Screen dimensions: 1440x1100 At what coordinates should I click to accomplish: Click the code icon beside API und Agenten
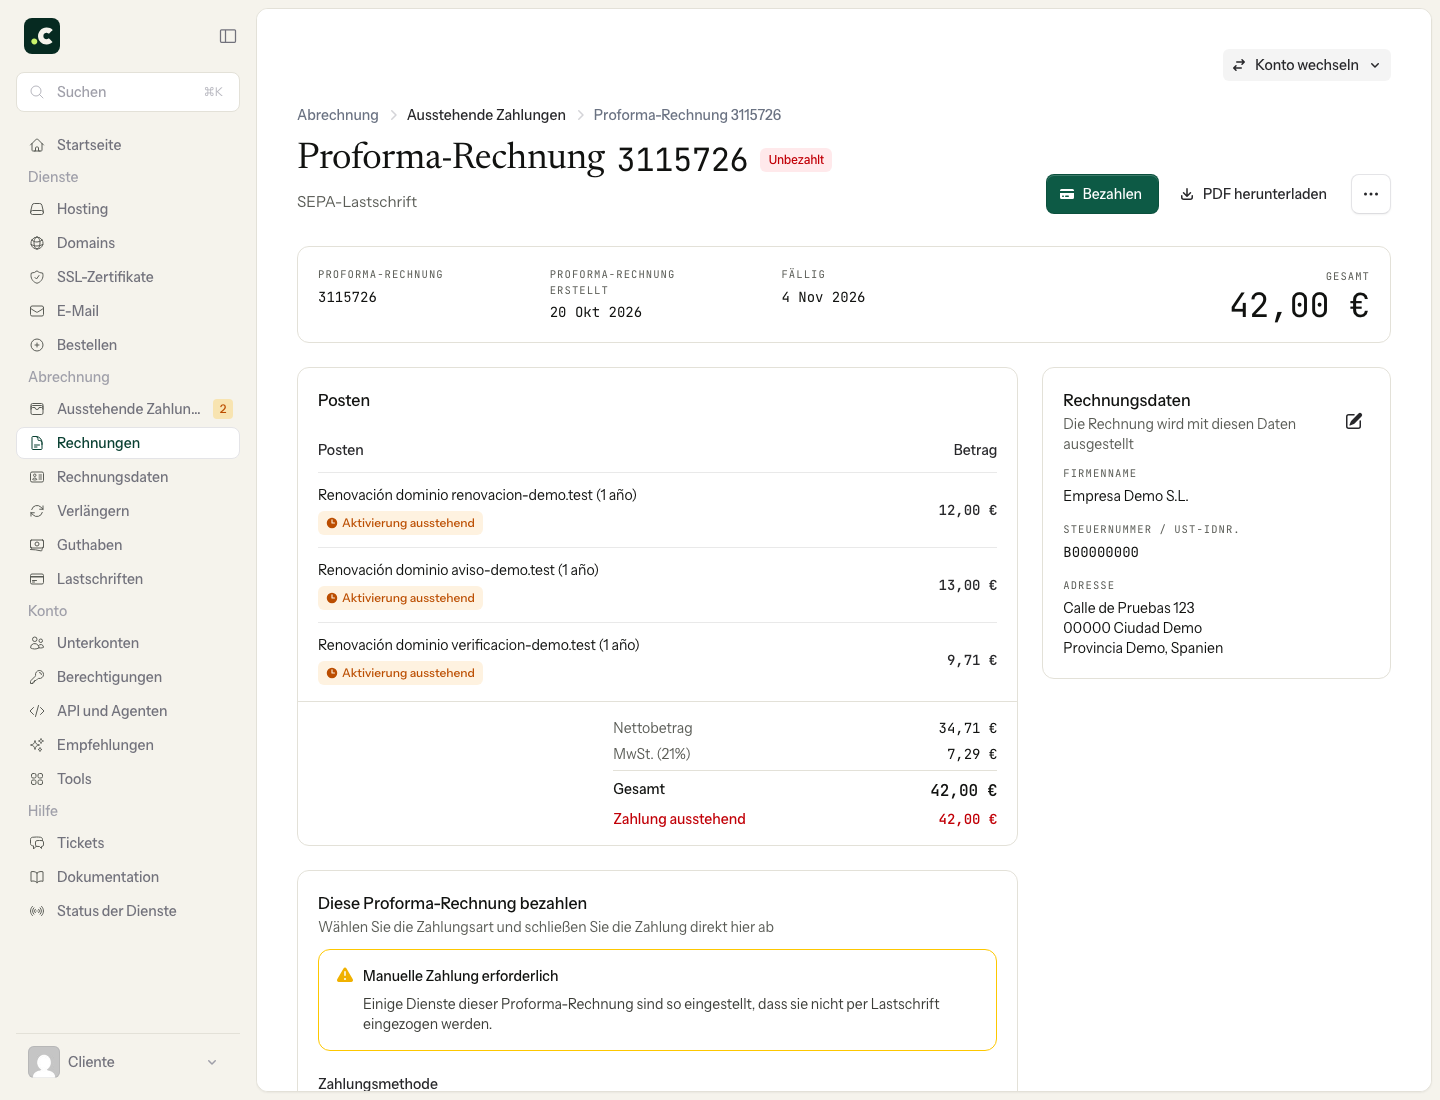click(x=37, y=711)
